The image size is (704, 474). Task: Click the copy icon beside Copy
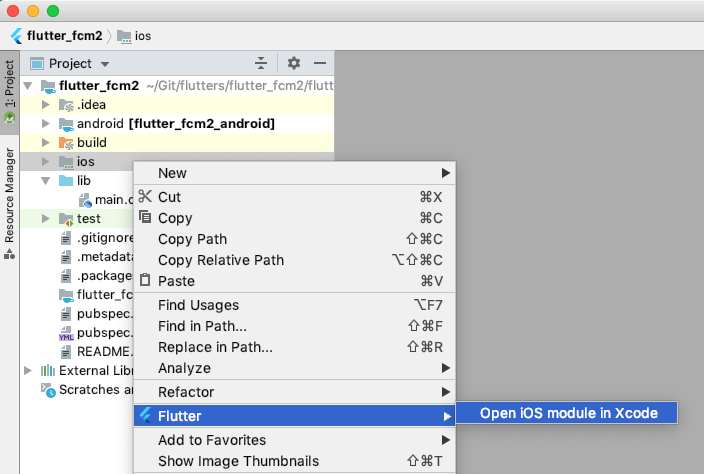tap(145, 217)
